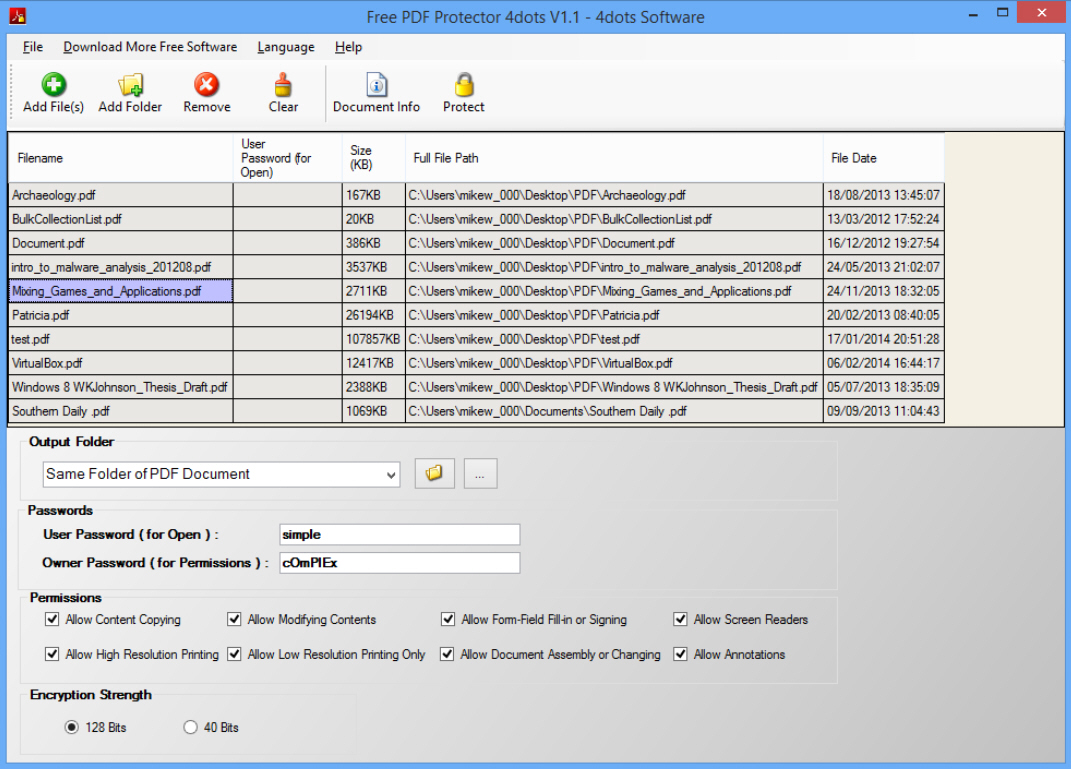Select Mixing_Games_and_Applications.pdf filename cell

pyautogui.click(x=121, y=291)
